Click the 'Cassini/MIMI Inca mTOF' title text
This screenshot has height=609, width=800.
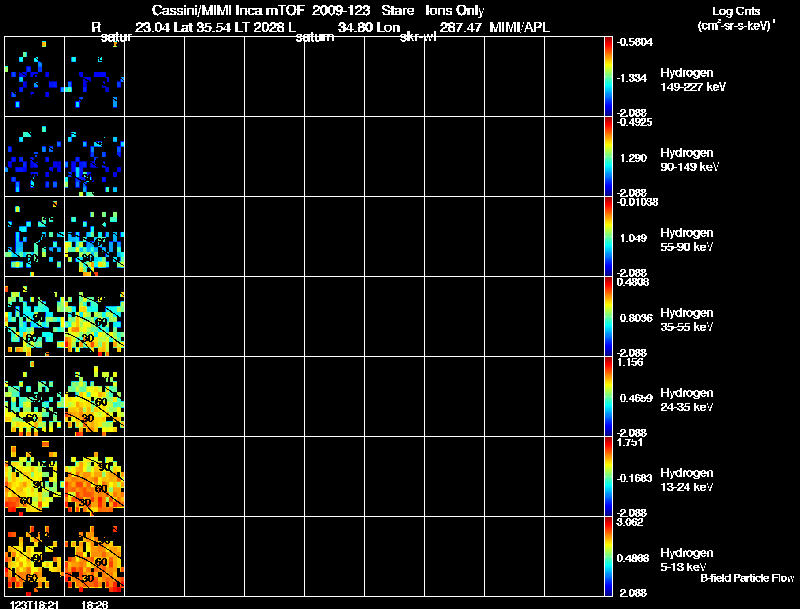228,10
